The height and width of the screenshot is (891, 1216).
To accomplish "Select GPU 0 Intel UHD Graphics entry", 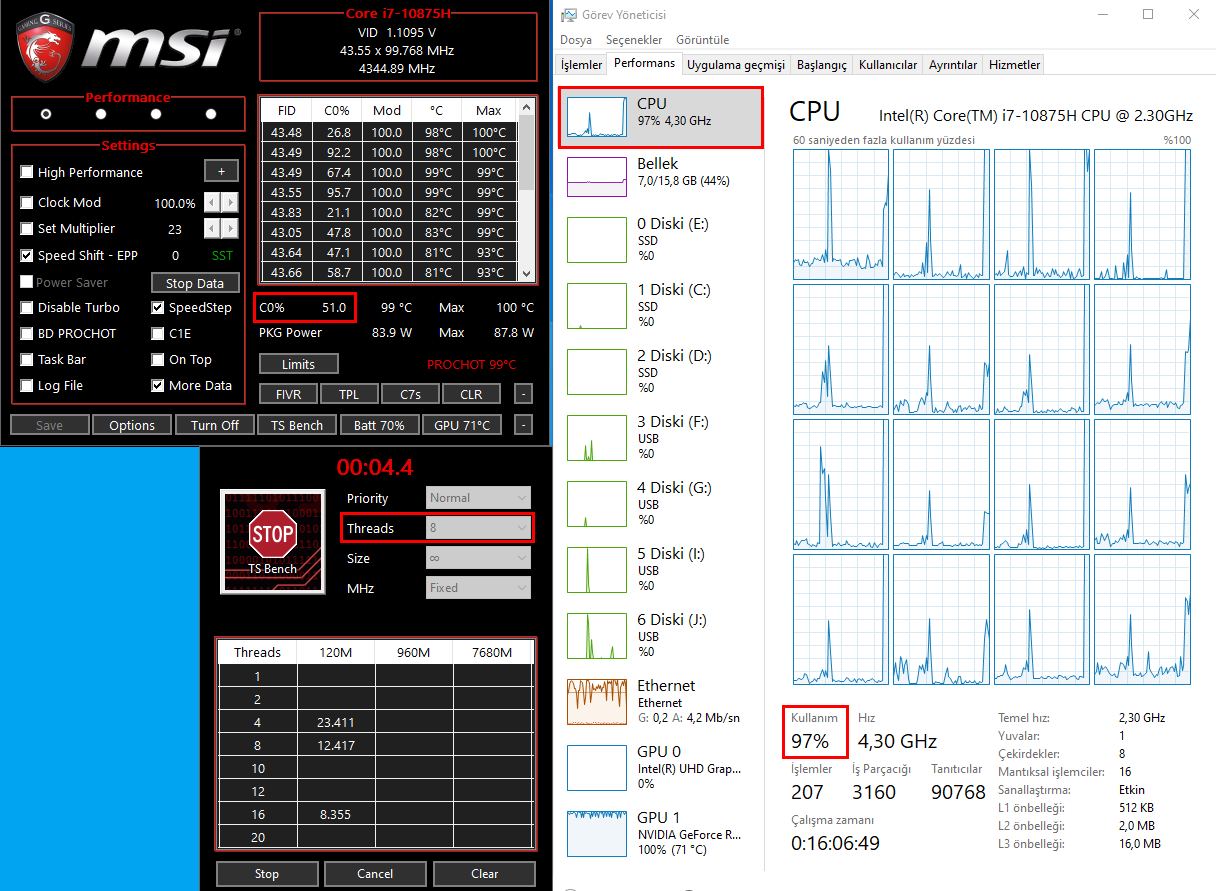I will 660,768.
